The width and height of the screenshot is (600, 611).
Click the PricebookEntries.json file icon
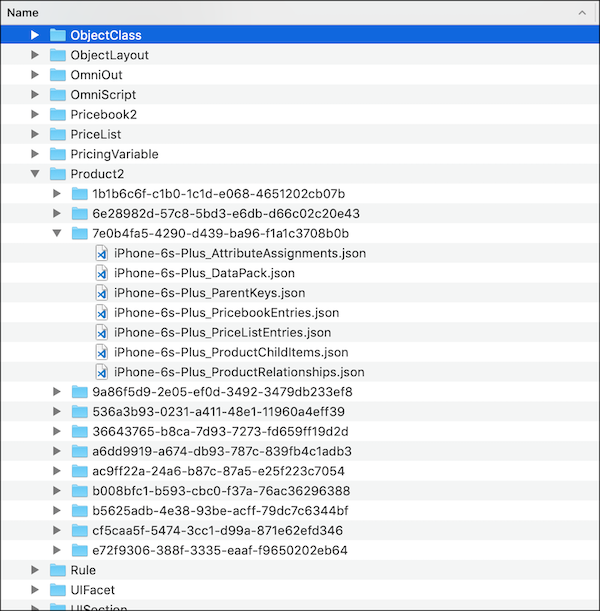pyautogui.click(x=102, y=313)
